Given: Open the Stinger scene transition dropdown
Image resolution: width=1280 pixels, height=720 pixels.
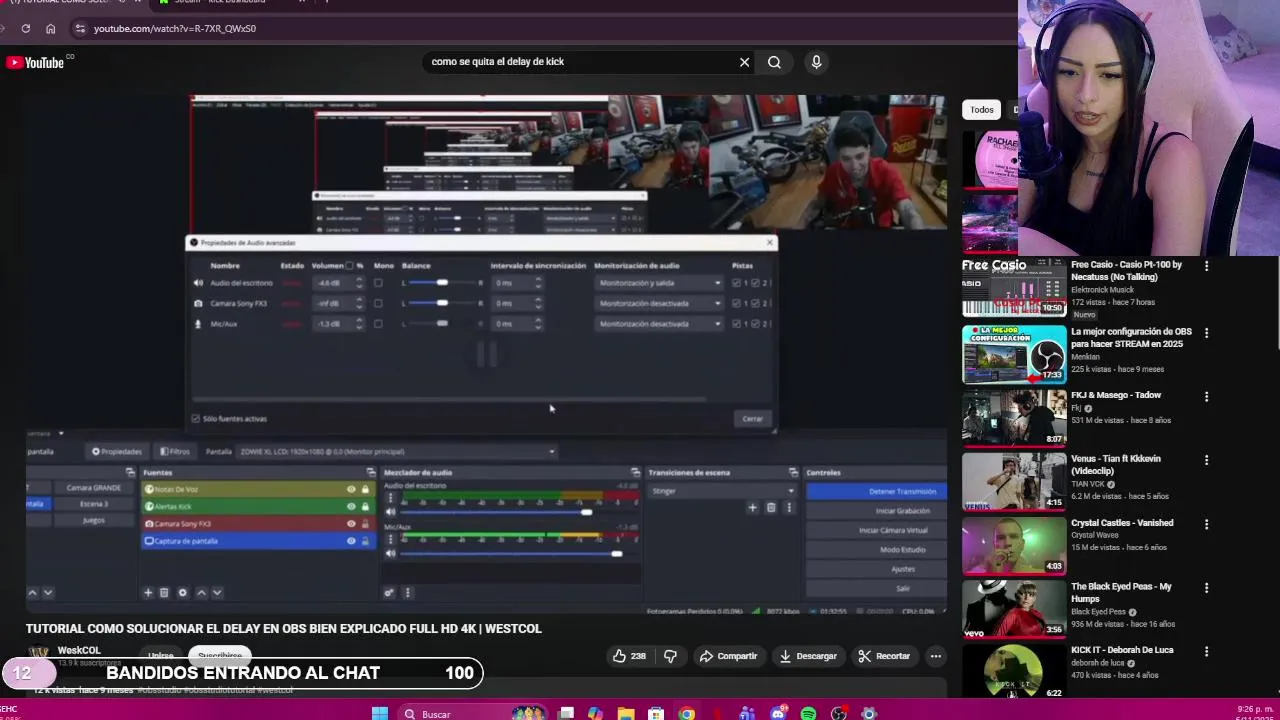Looking at the screenshot, I should (722, 491).
